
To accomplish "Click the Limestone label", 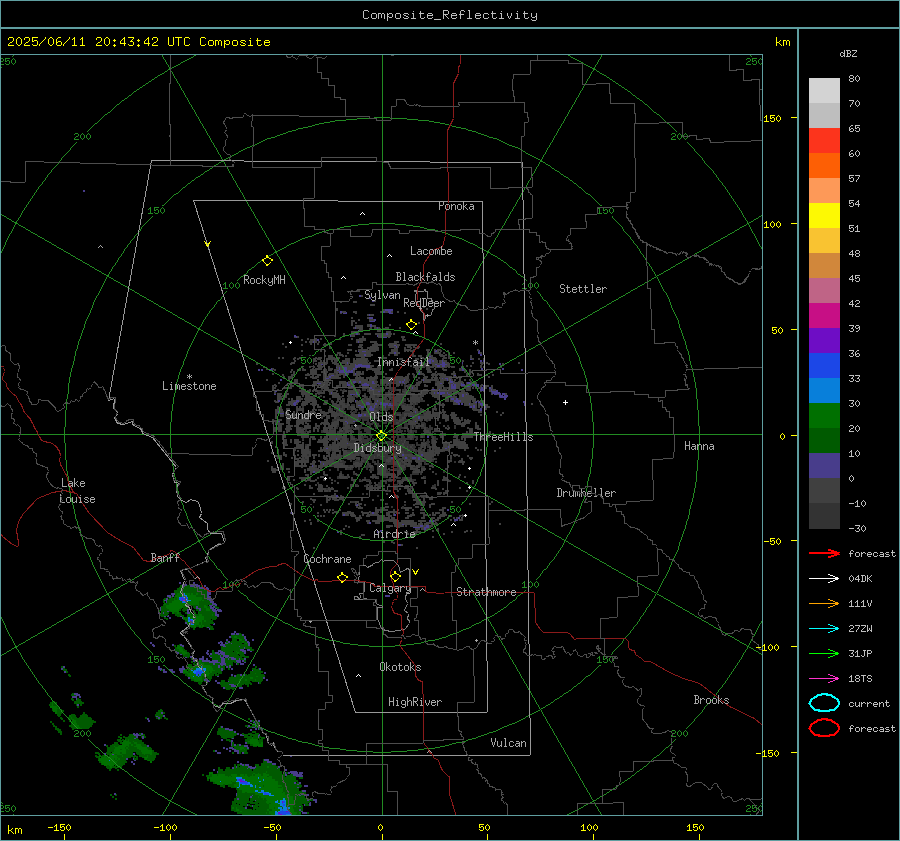I will tap(189, 386).
